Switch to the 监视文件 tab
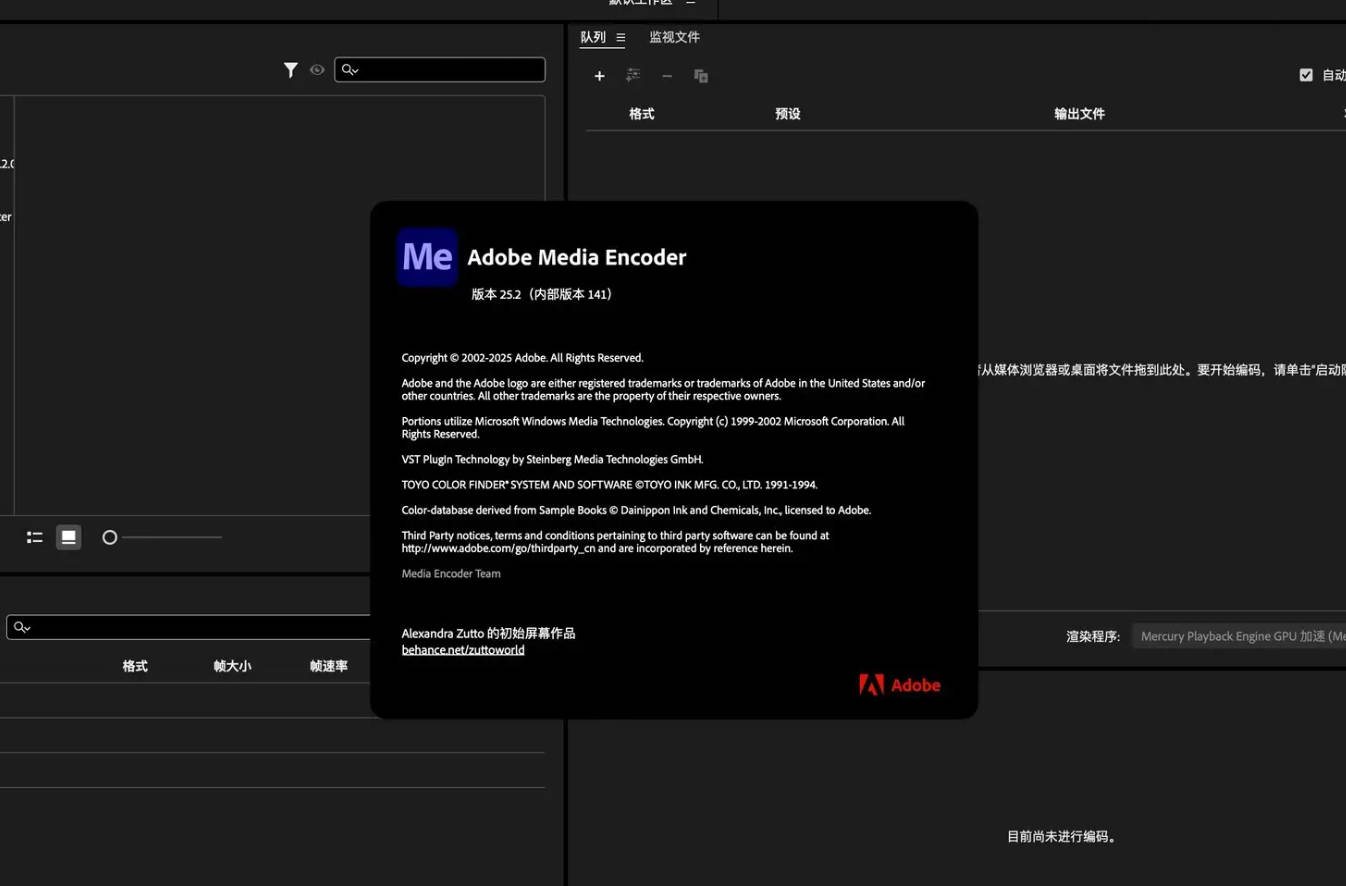Screen dimensions: 1346x886 [674, 37]
